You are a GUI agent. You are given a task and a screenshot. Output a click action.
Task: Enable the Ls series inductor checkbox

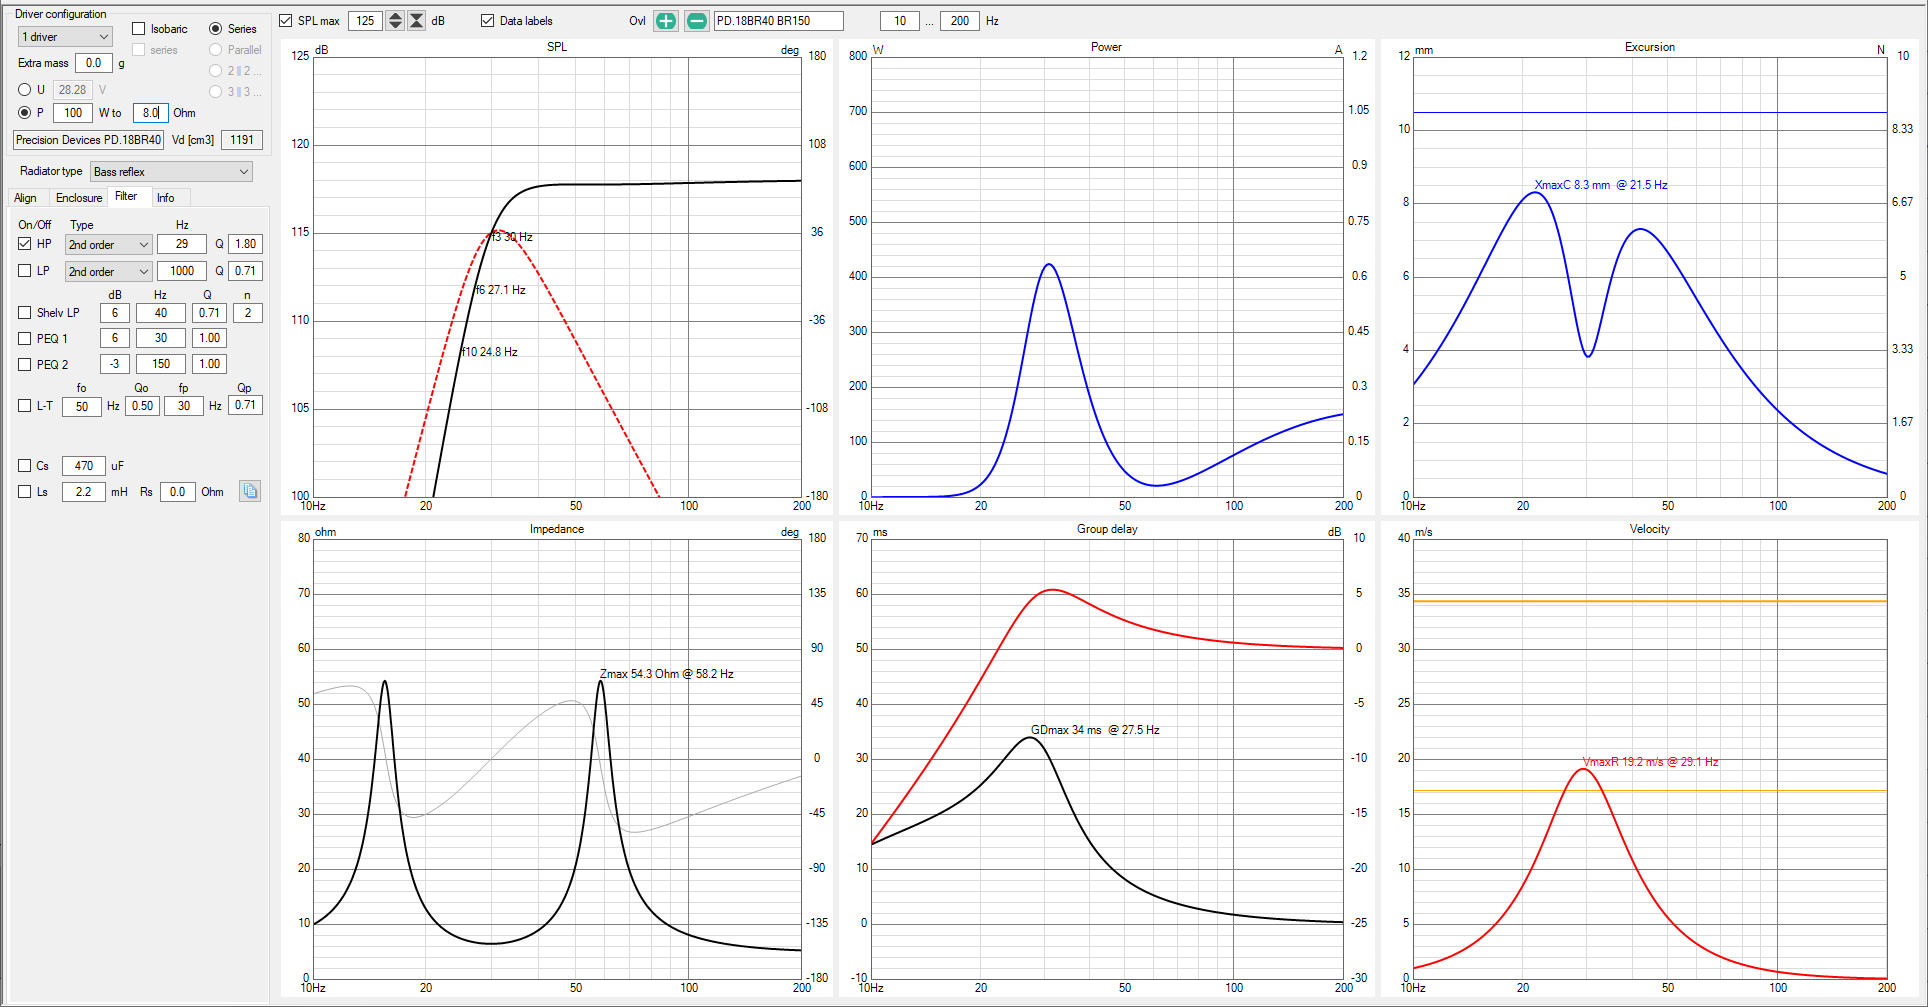(25, 492)
